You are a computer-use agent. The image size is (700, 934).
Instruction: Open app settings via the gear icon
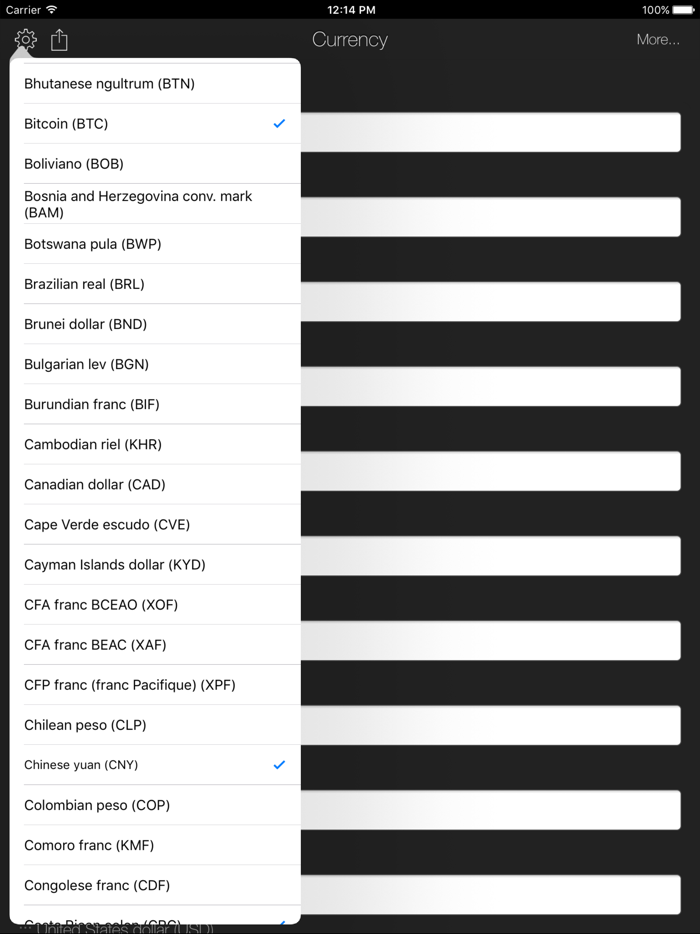click(25, 39)
